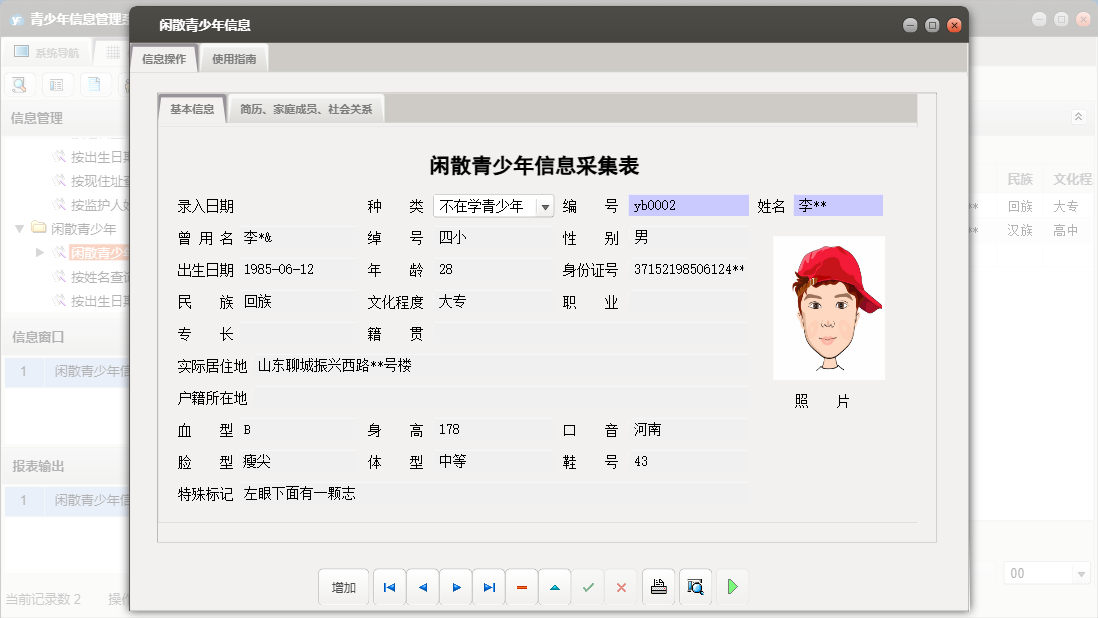Screen dimensions: 1098x618
Task: Delete the current record with the minus icon
Action: coord(521,587)
